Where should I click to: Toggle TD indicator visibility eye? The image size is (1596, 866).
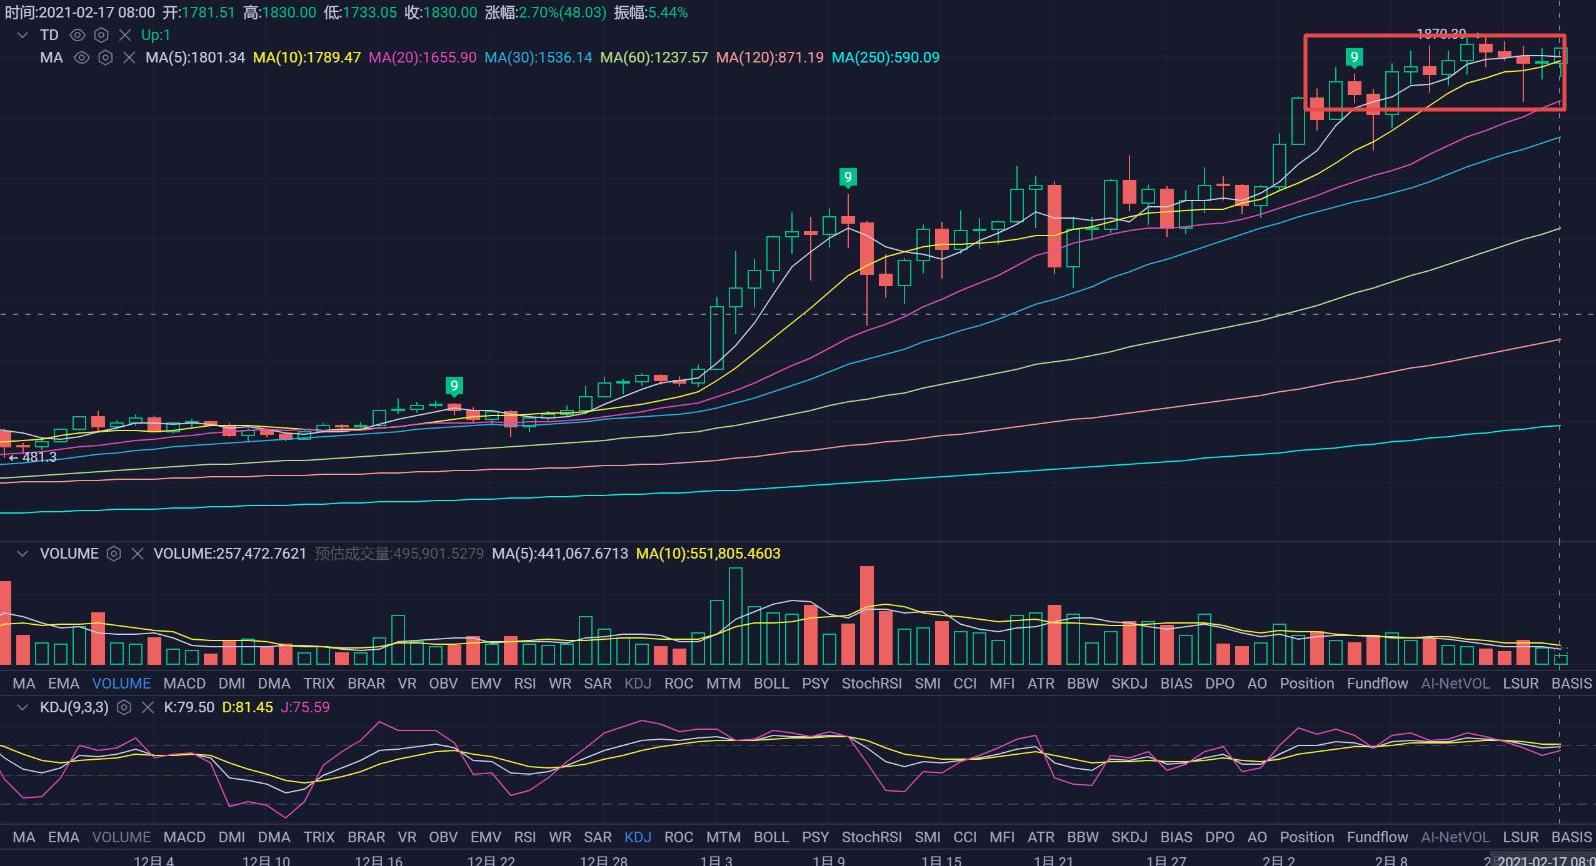tap(77, 35)
